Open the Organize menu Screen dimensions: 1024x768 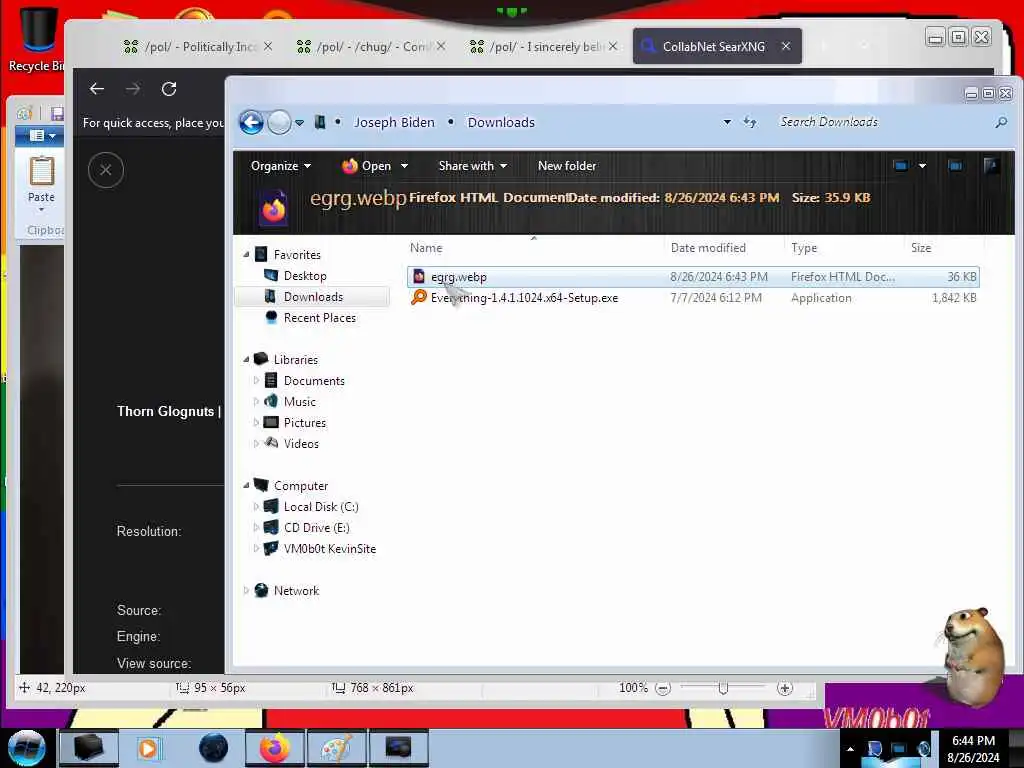pos(280,166)
